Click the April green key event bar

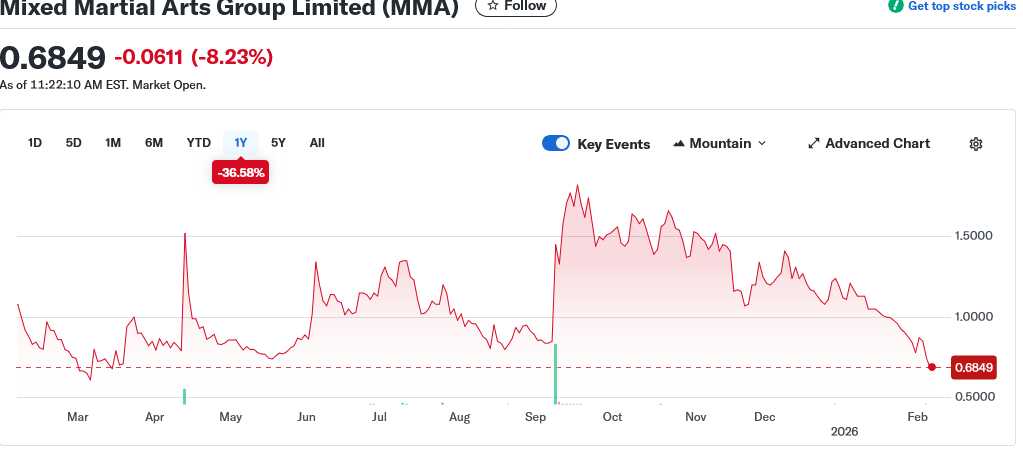point(185,396)
